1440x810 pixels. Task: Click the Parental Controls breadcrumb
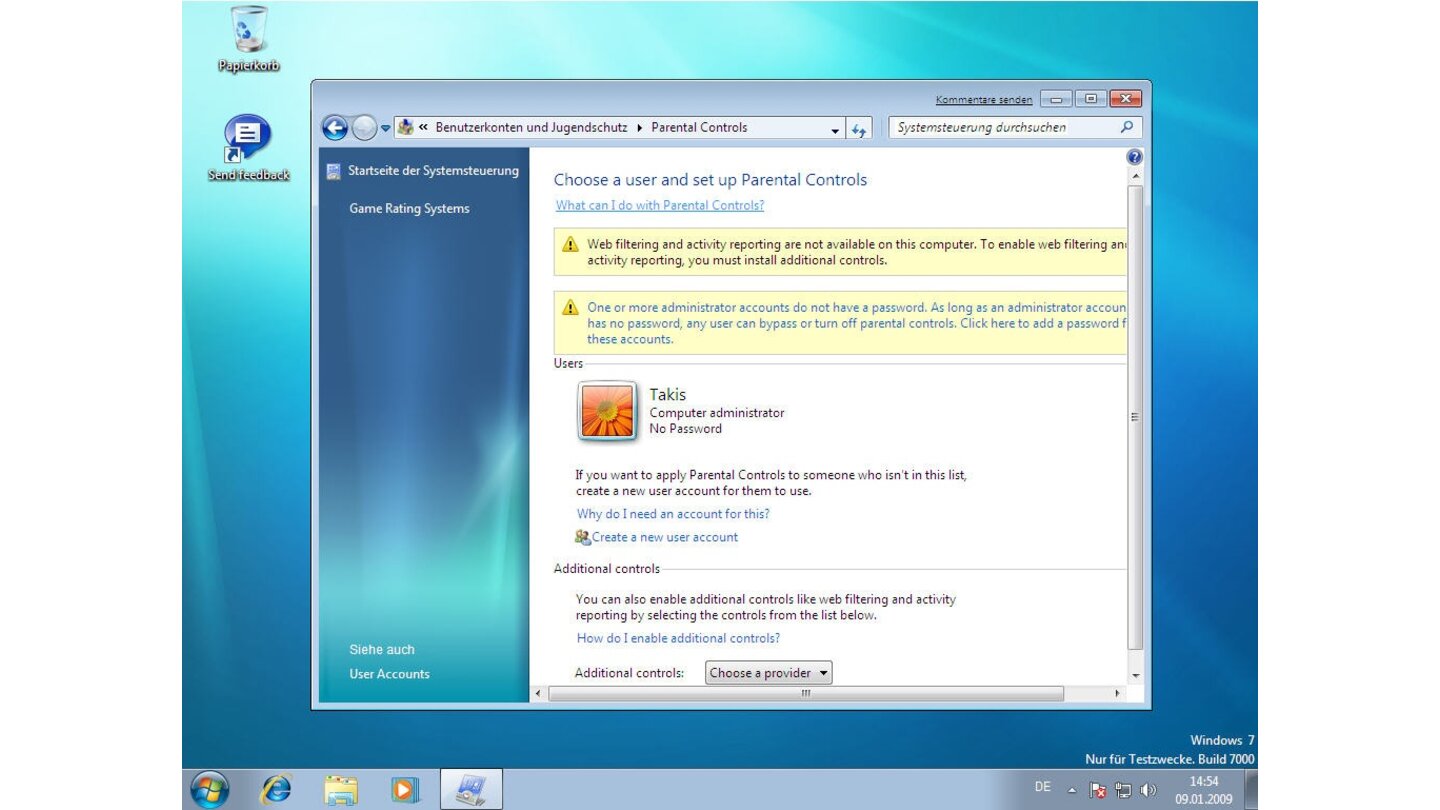click(699, 128)
